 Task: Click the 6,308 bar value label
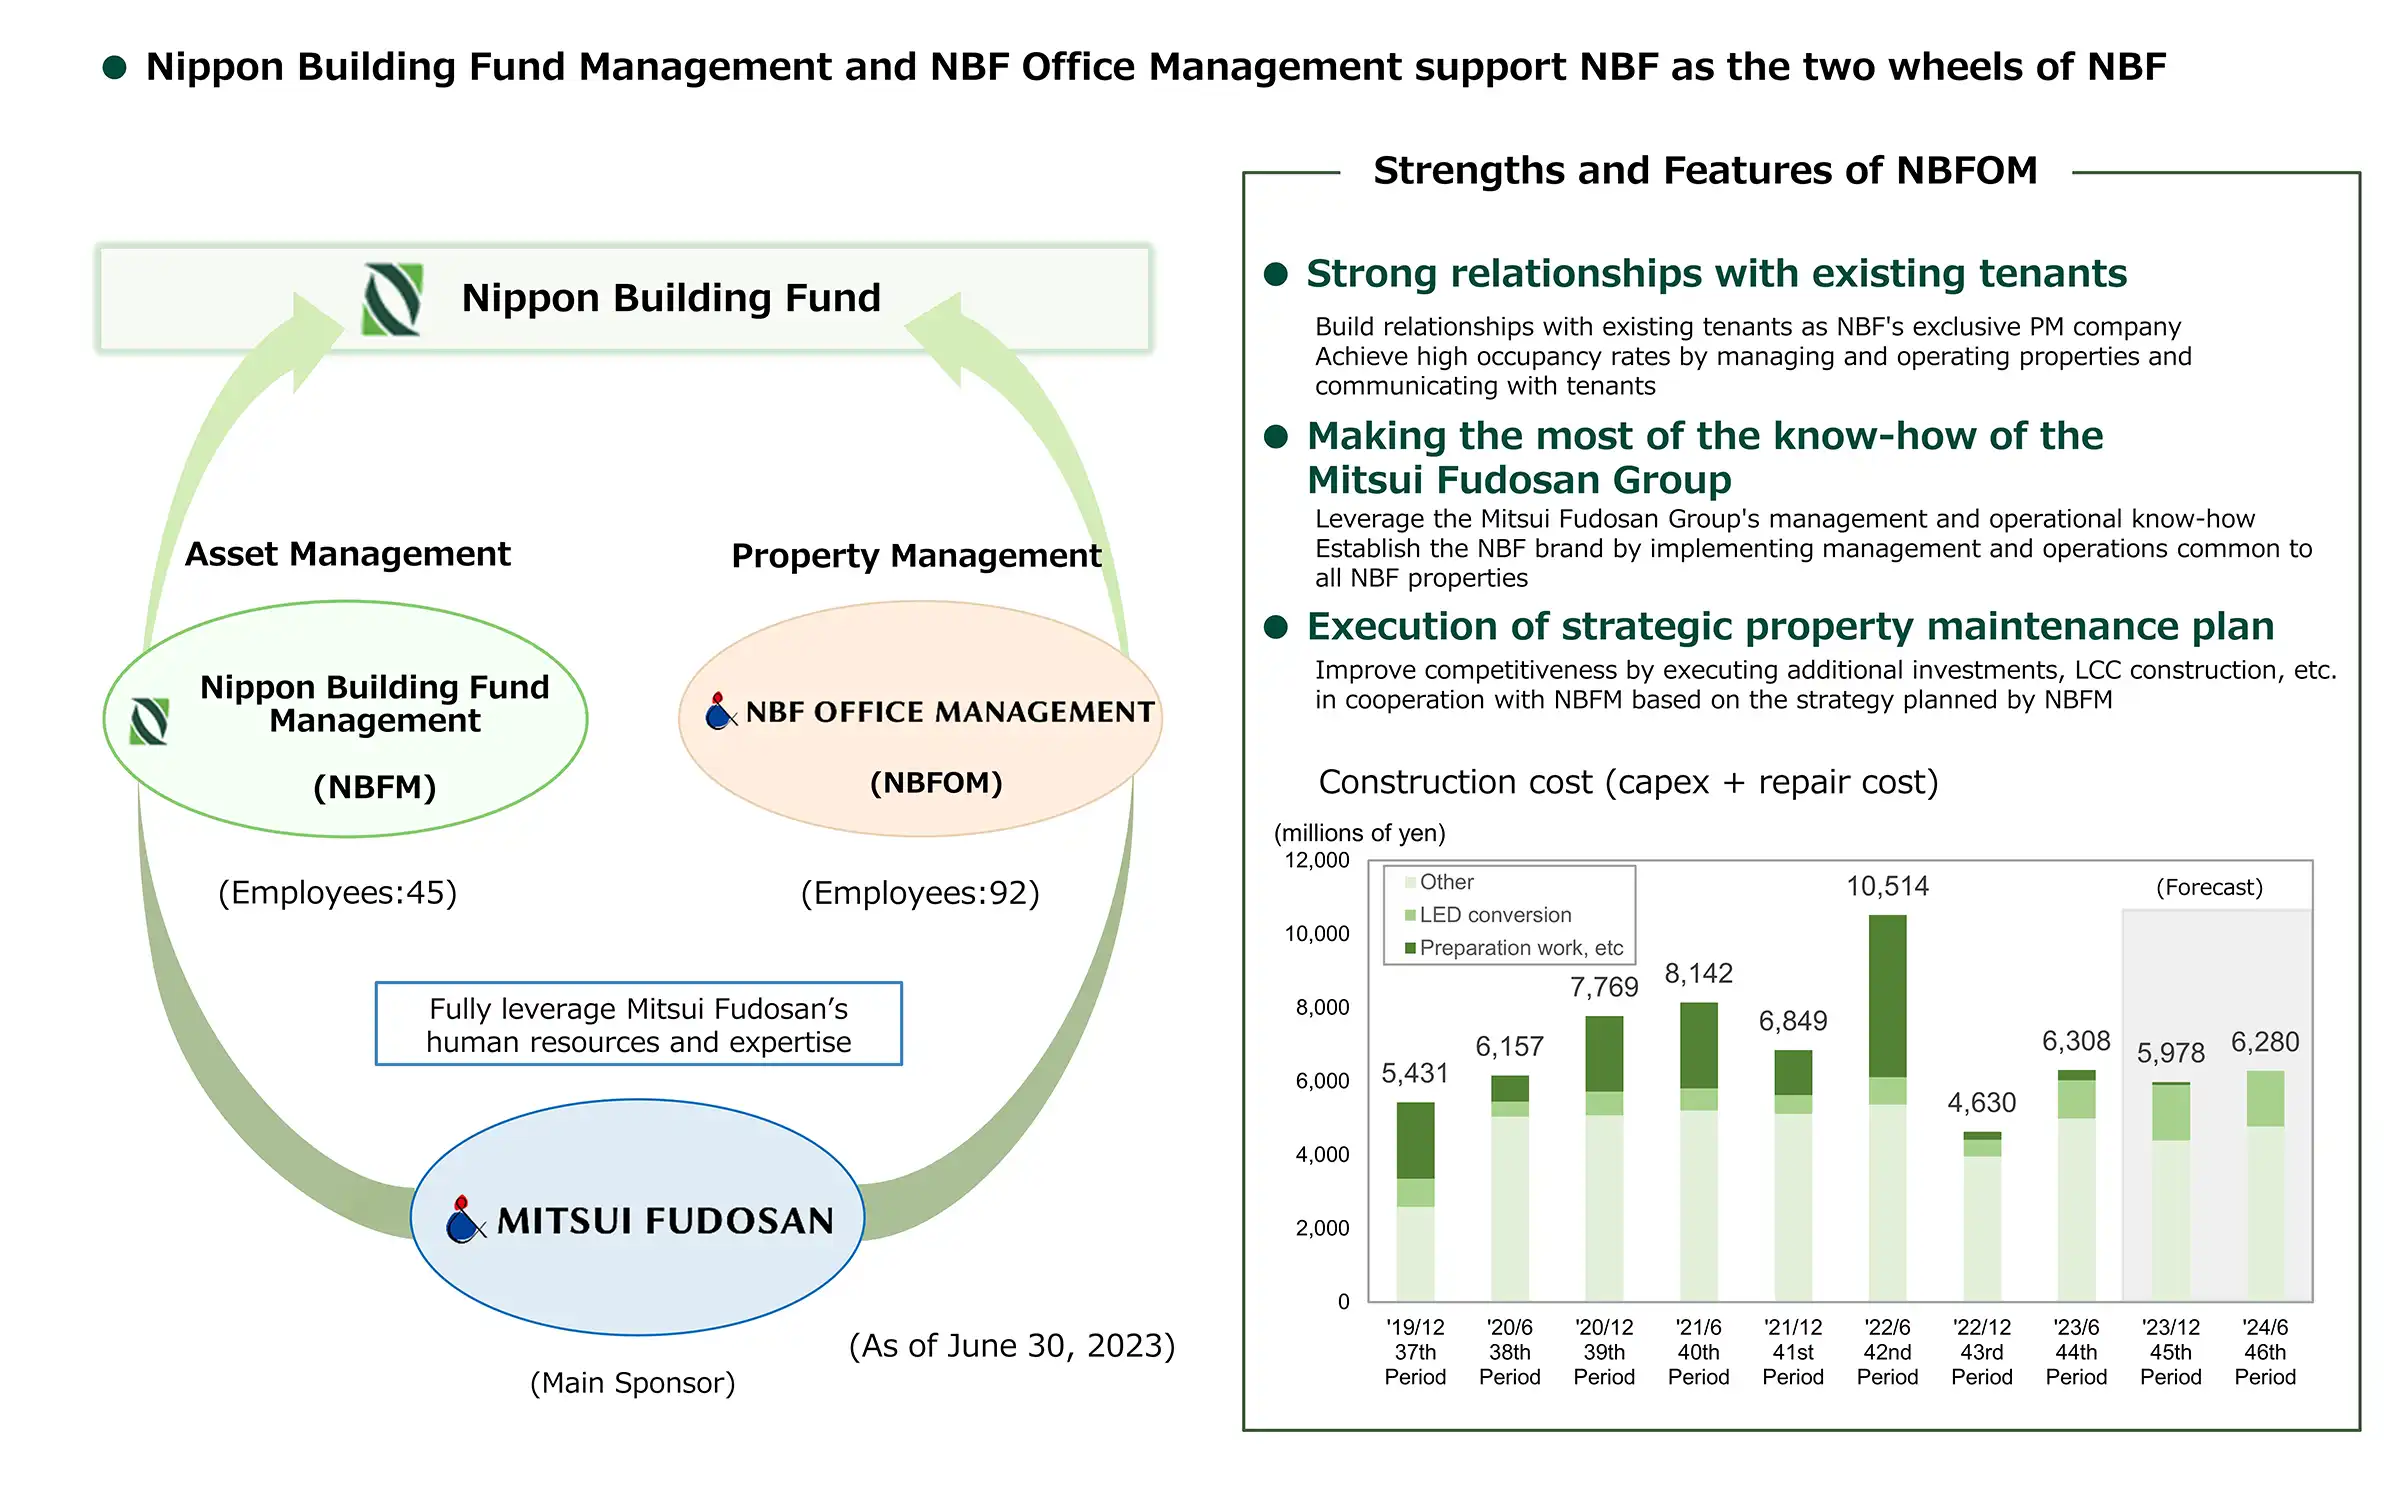click(2076, 1042)
